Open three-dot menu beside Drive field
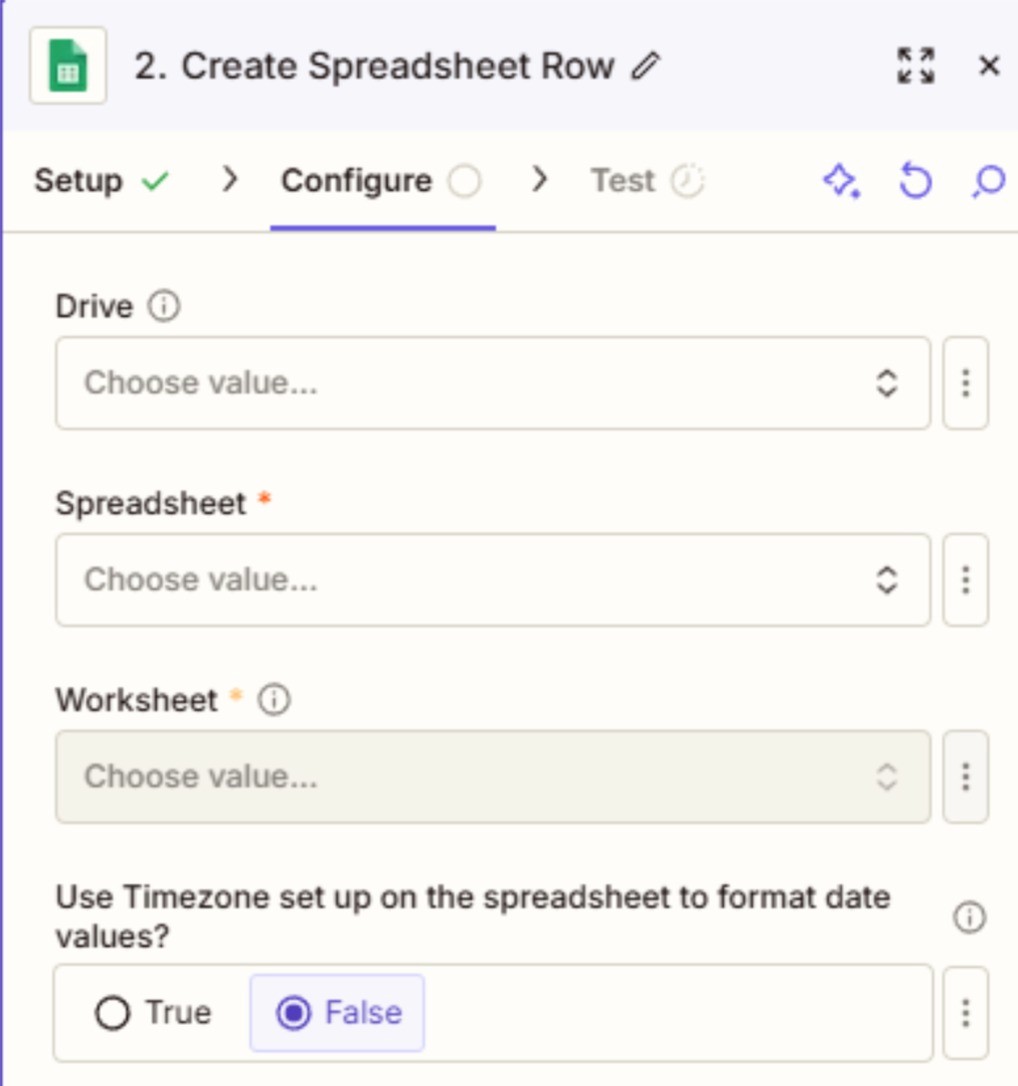 click(x=966, y=383)
